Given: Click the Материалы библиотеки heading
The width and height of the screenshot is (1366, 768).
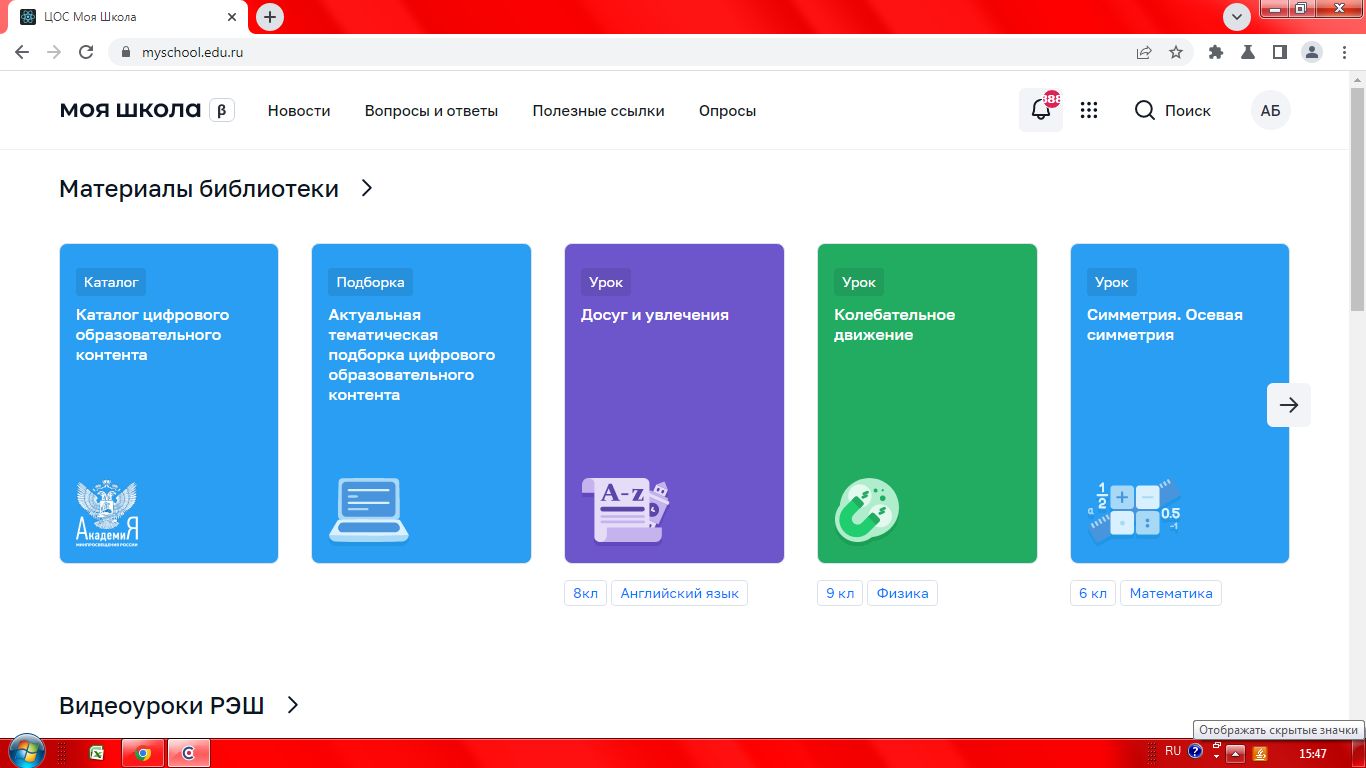Looking at the screenshot, I should click(199, 188).
